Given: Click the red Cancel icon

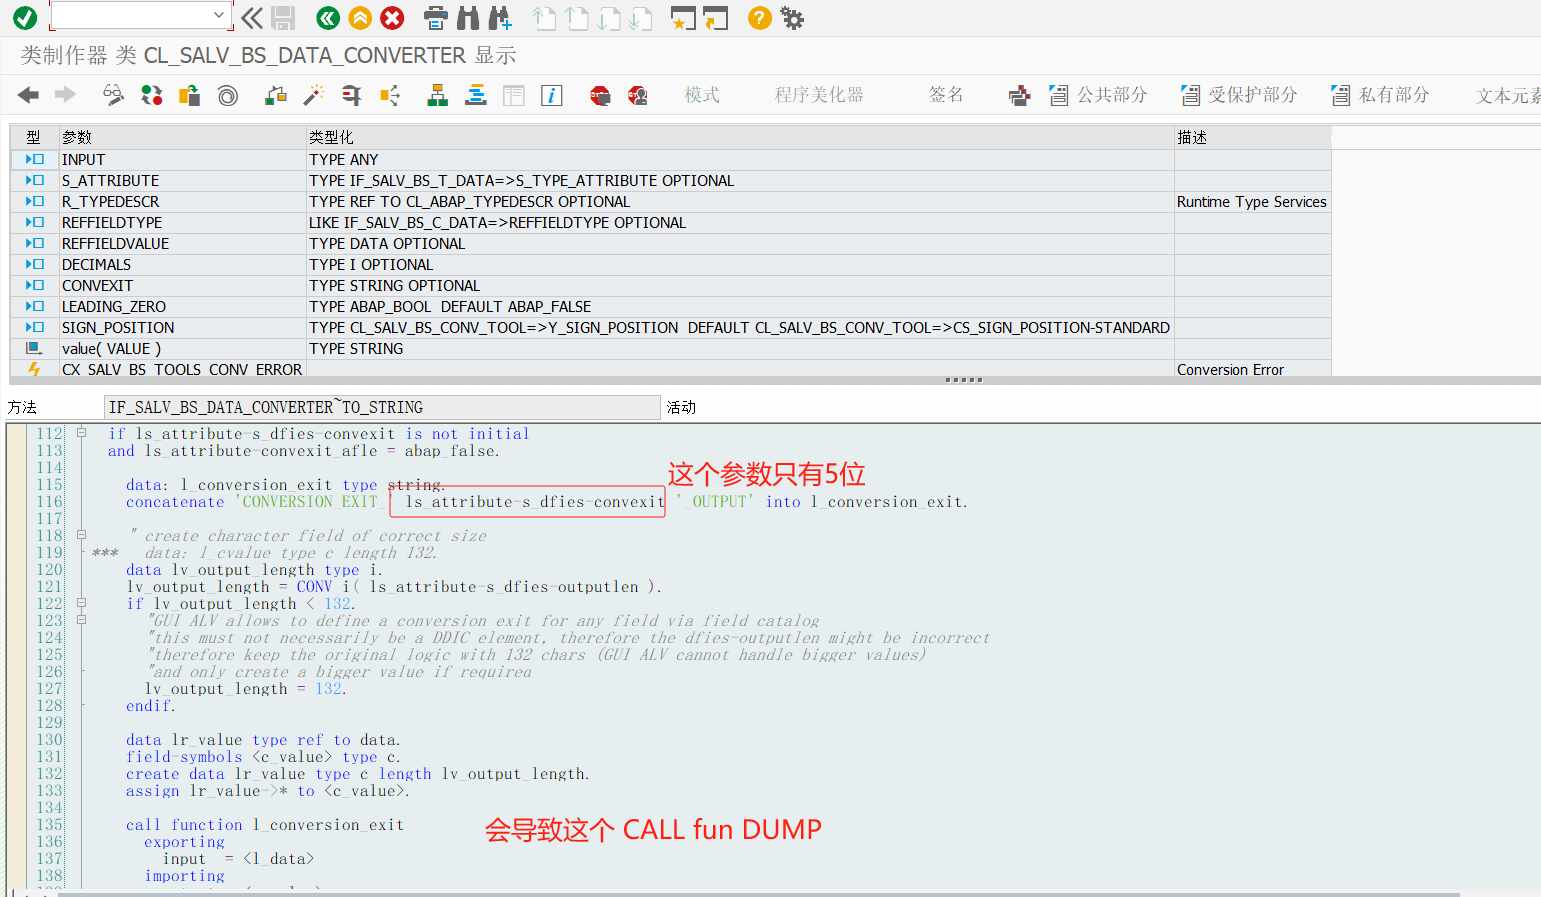Looking at the screenshot, I should (393, 17).
